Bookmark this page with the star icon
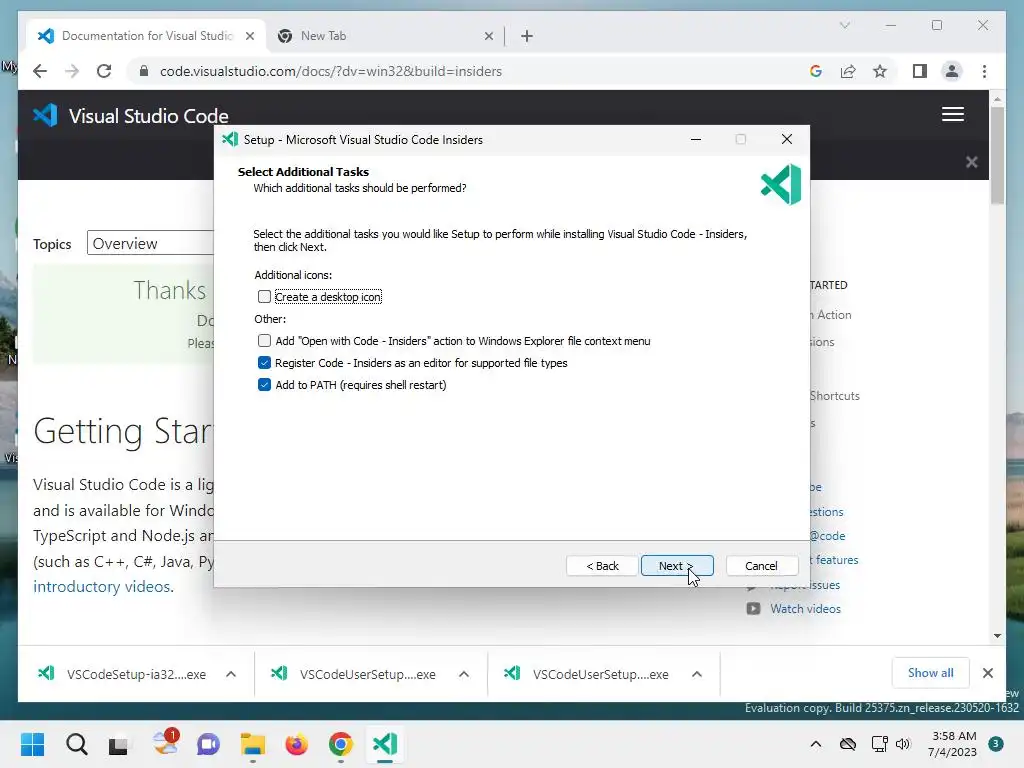The image size is (1024, 768). 880,71
